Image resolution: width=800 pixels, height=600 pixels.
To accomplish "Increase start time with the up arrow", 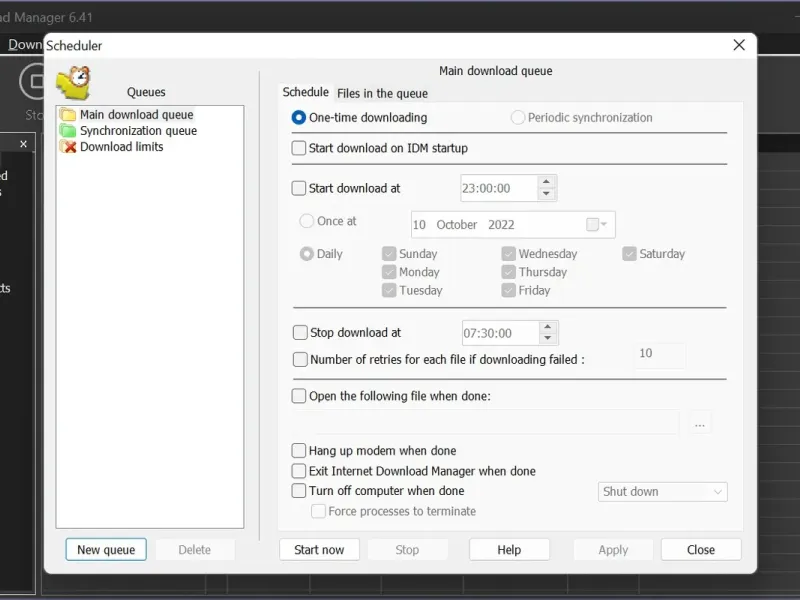I will 546,182.
